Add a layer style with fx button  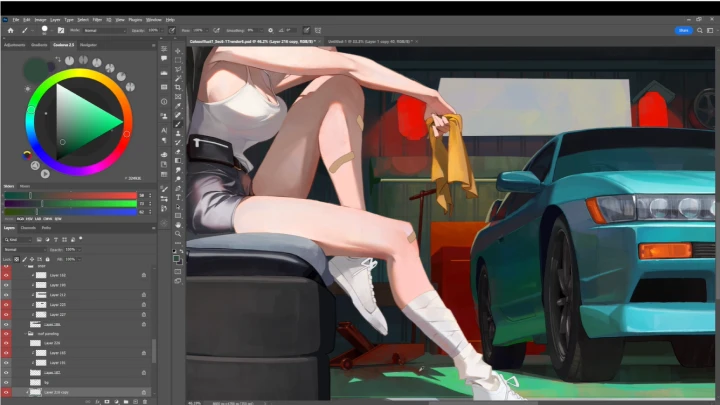tap(98, 401)
